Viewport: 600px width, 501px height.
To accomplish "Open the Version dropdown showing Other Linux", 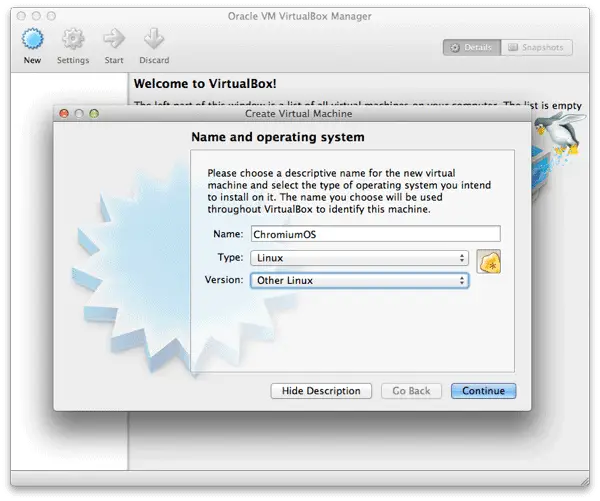I will [359, 281].
